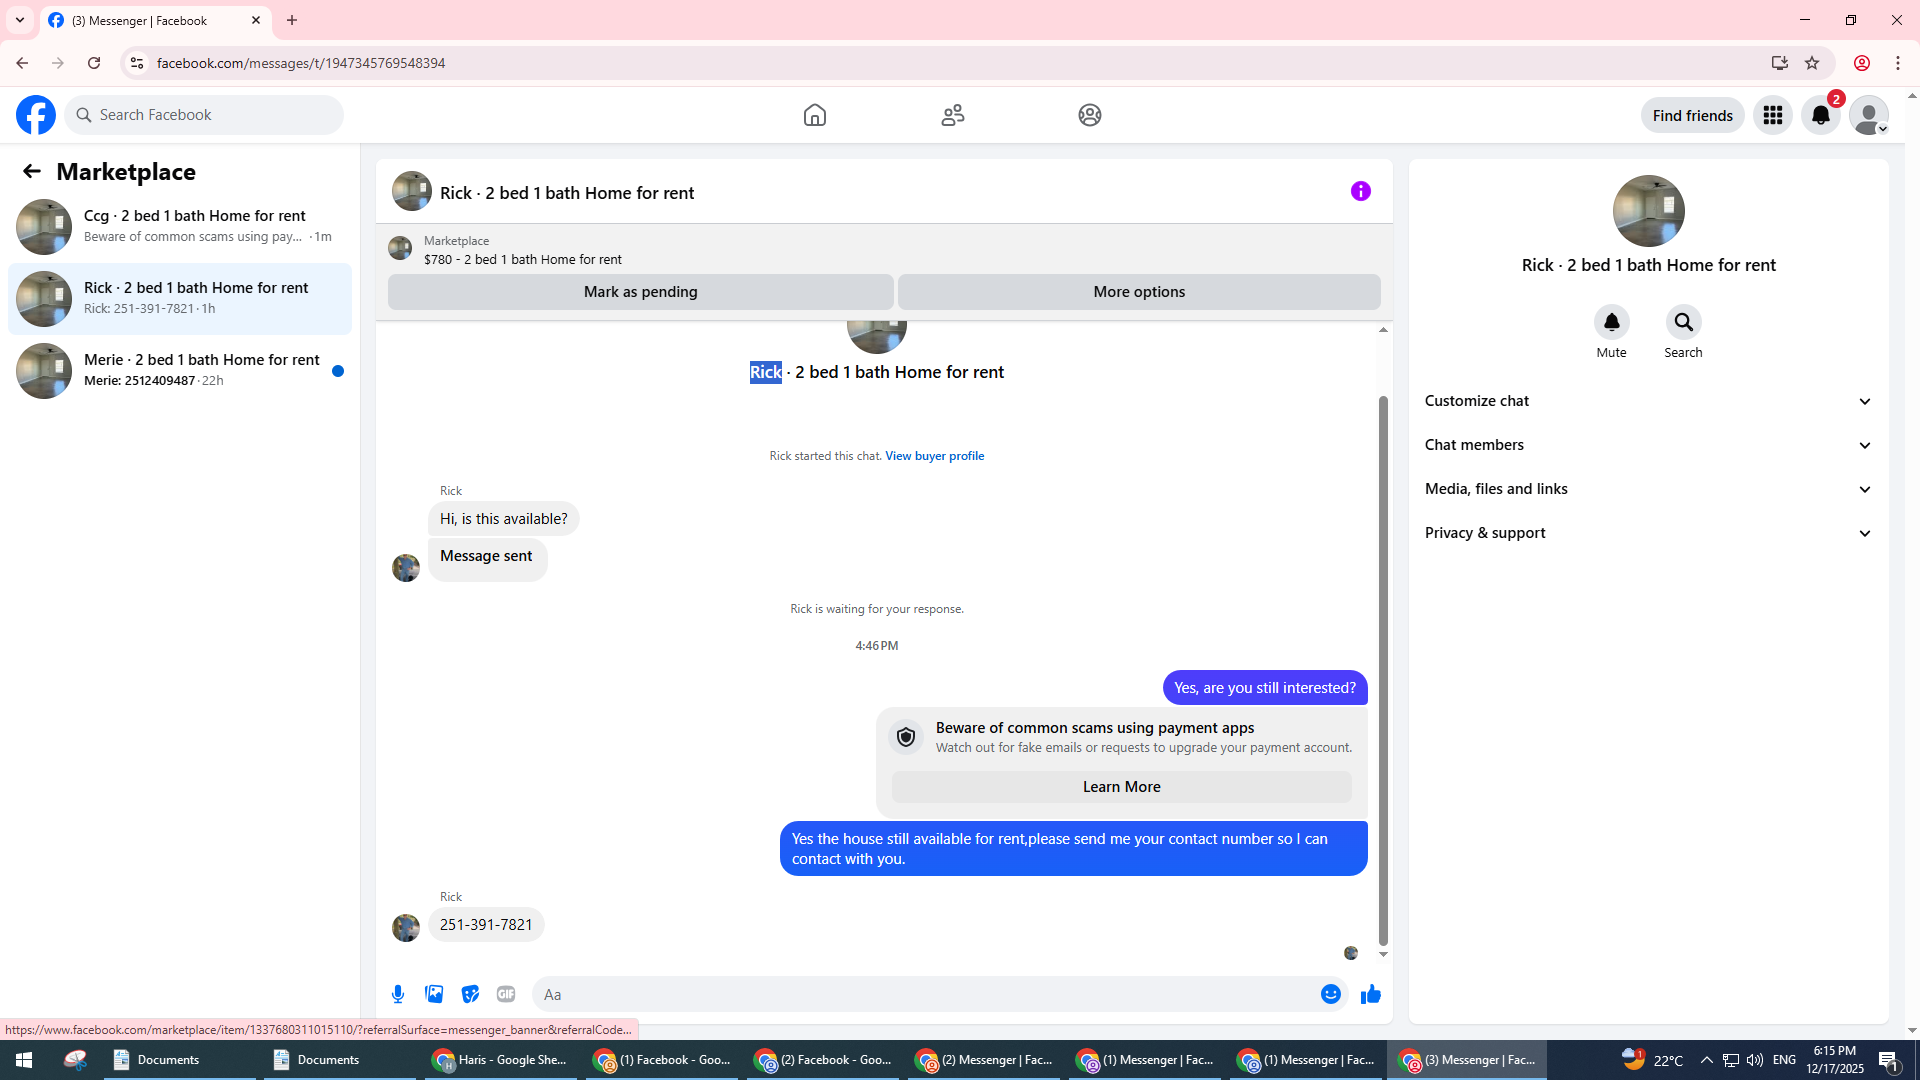Send a thumbs-up like

(x=1370, y=994)
